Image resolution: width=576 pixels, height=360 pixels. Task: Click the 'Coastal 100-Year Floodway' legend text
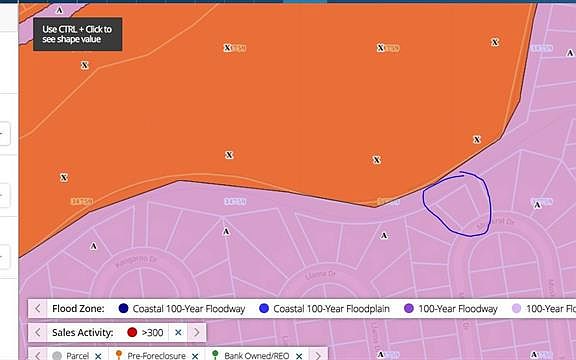coord(189,309)
